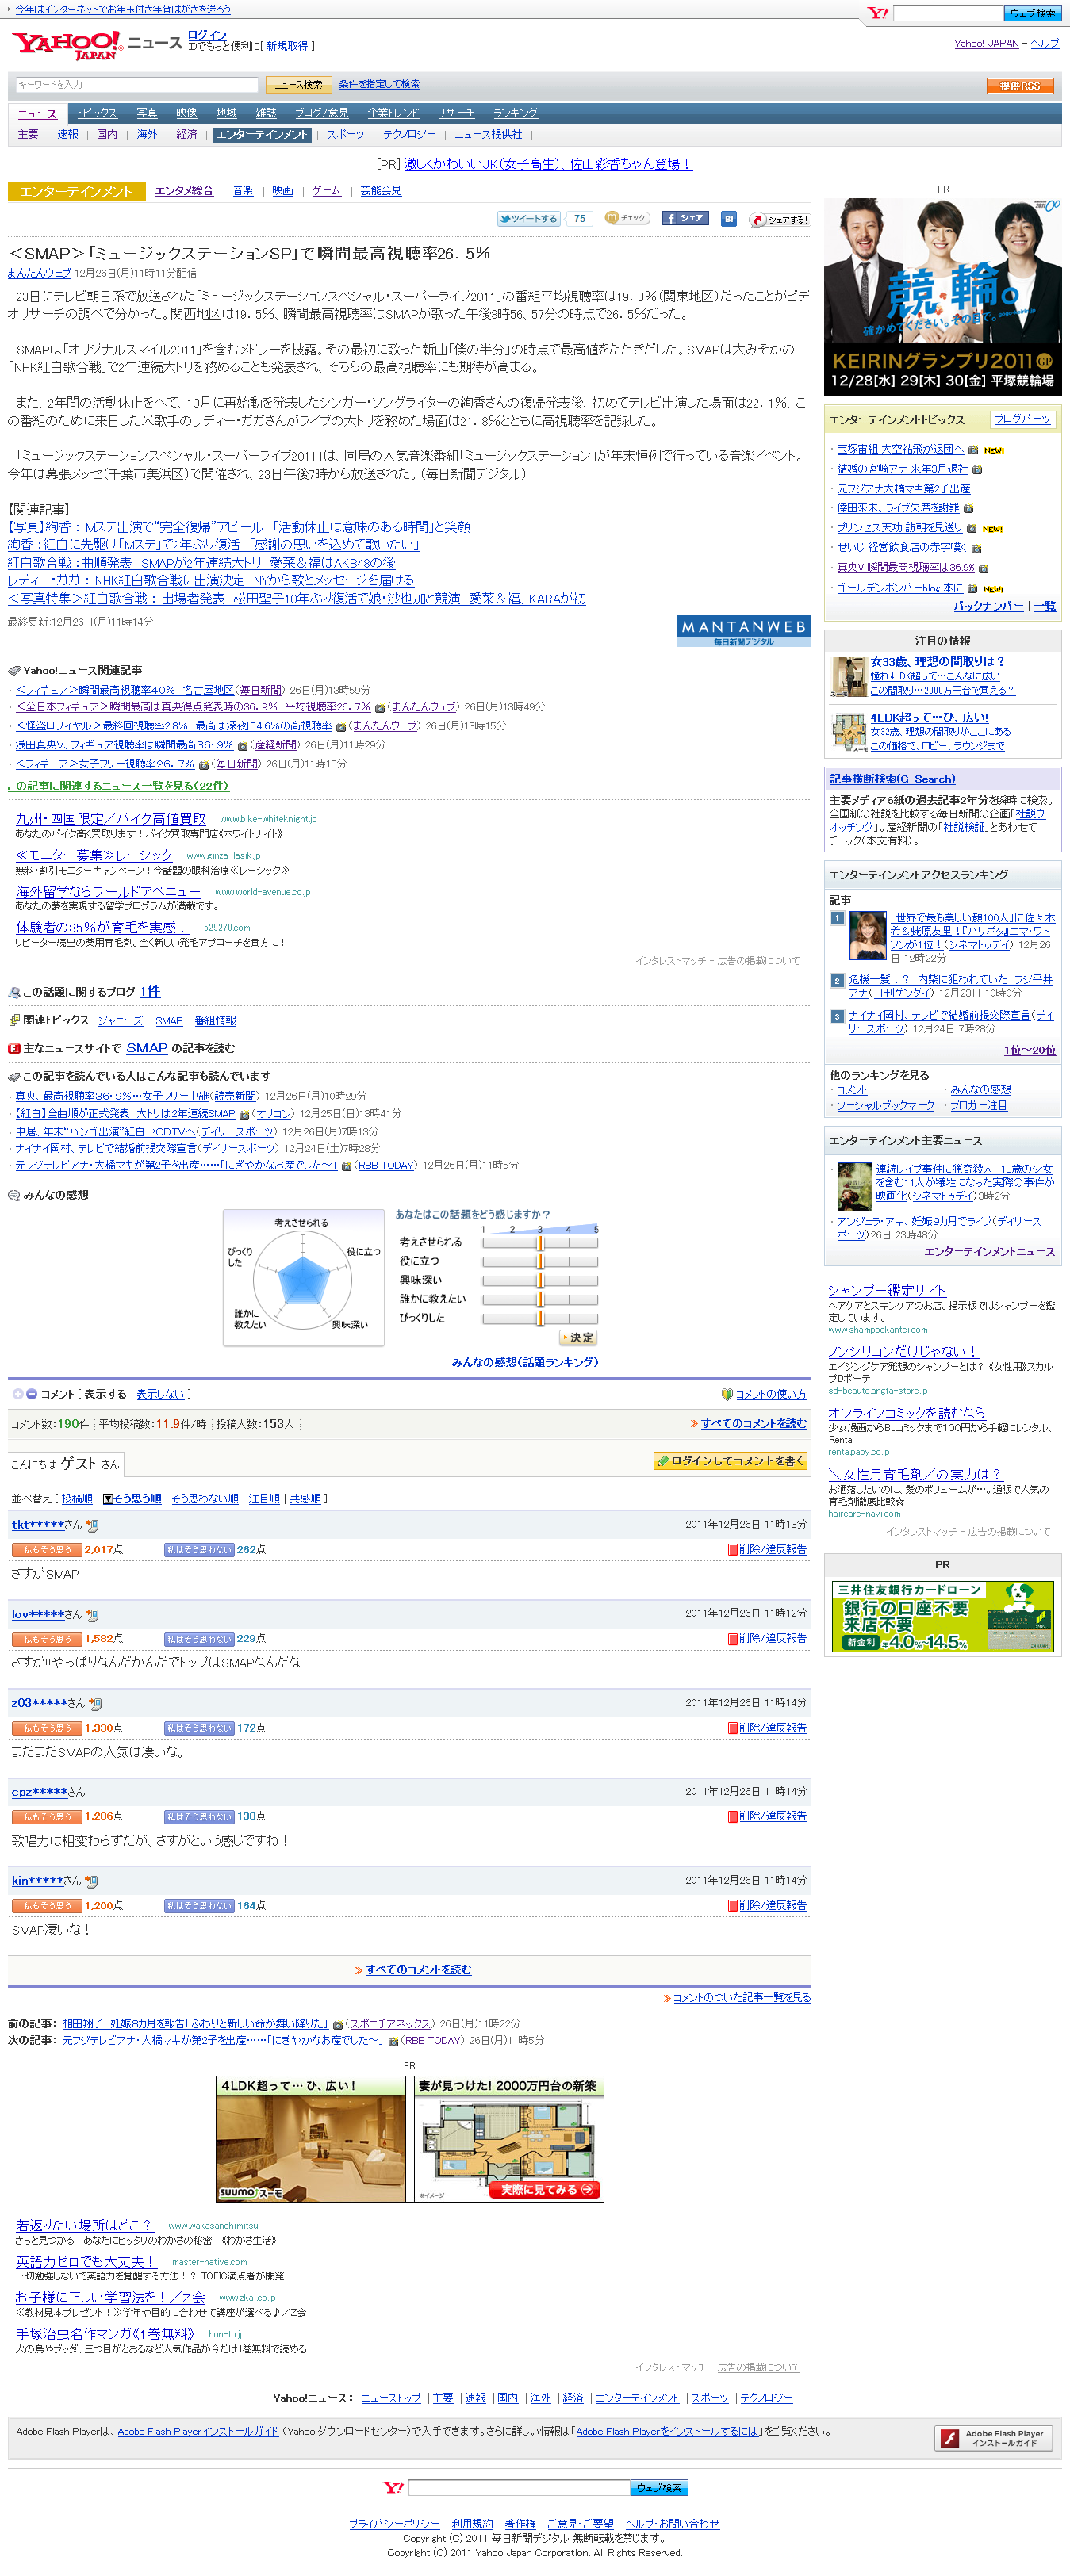This screenshot has height=2576, width=1070.
Task: Click the 役に立つ rating slider
Action: [540, 1261]
